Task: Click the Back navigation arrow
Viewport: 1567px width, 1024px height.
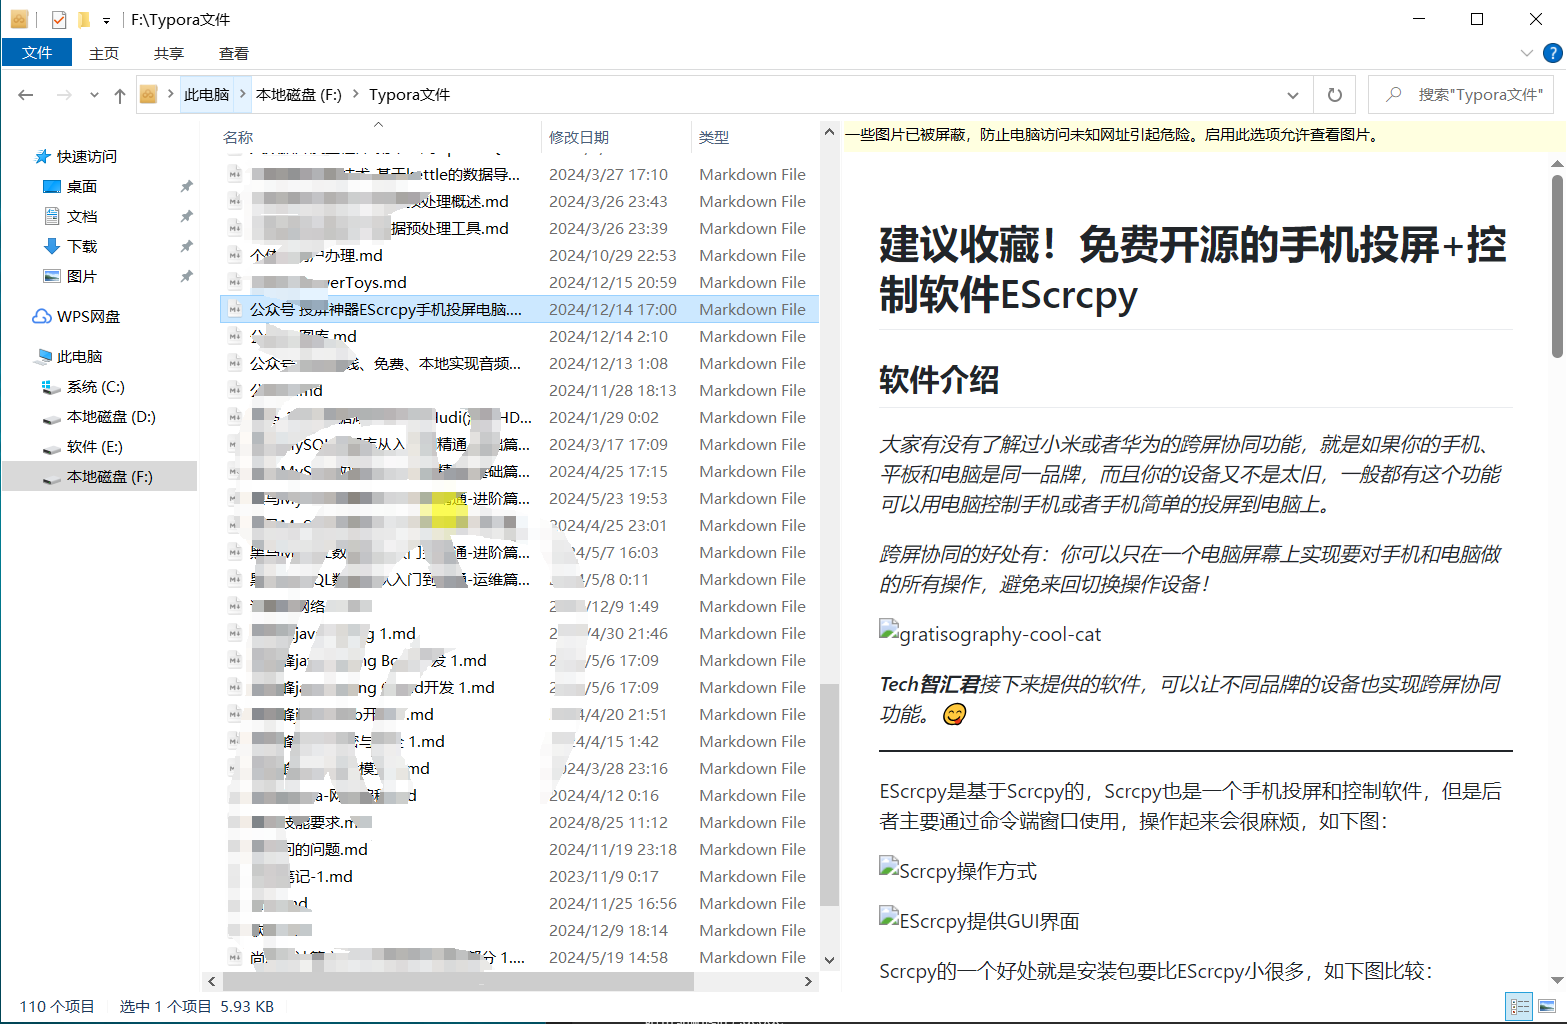Action: tap(26, 95)
